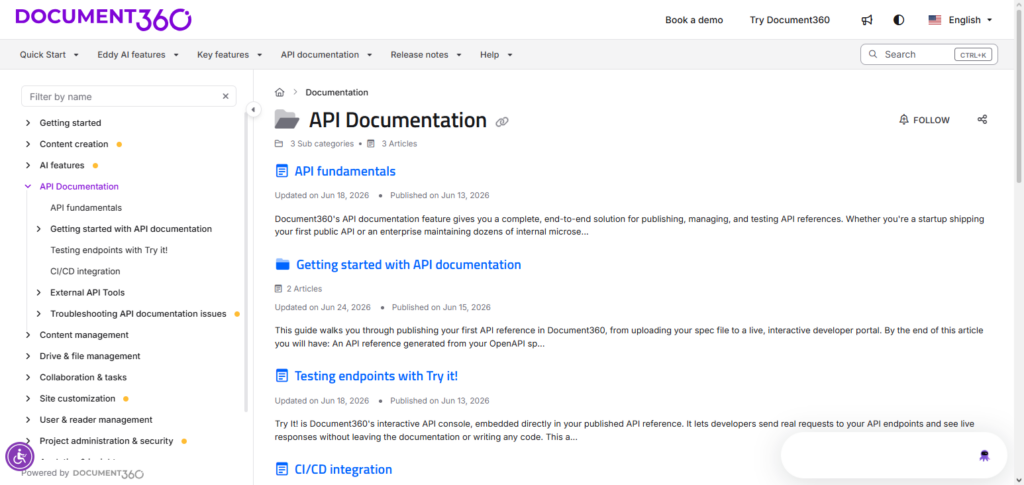Open the Key features menu

tap(230, 55)
